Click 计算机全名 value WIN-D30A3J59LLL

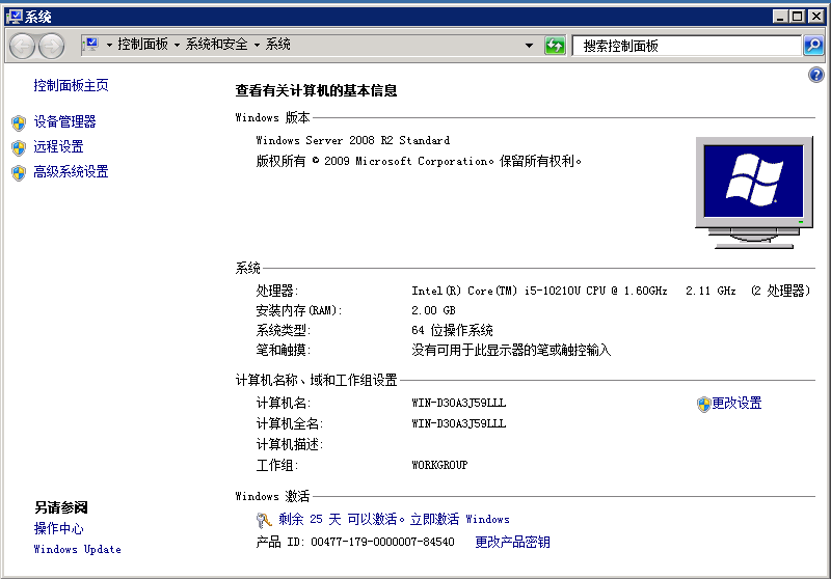click(459, 424)
